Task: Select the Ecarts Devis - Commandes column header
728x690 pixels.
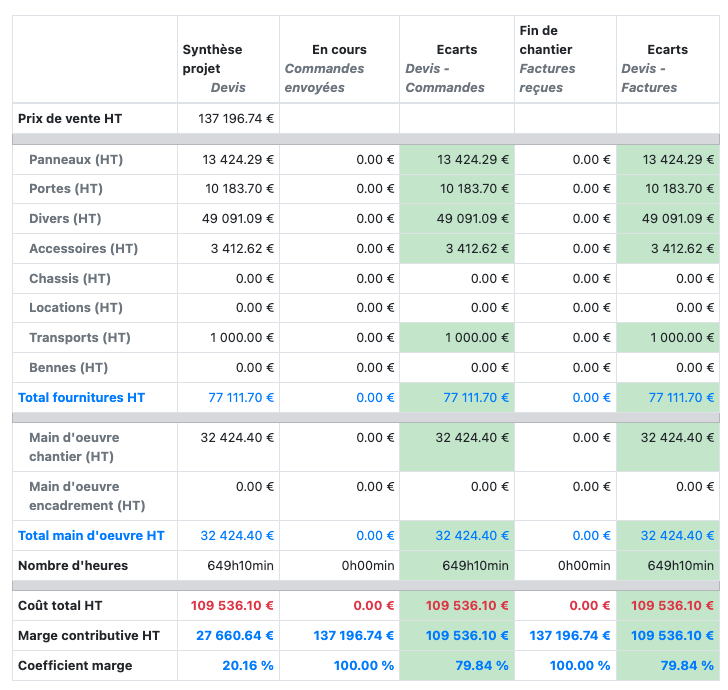Action: pos(456,68)
